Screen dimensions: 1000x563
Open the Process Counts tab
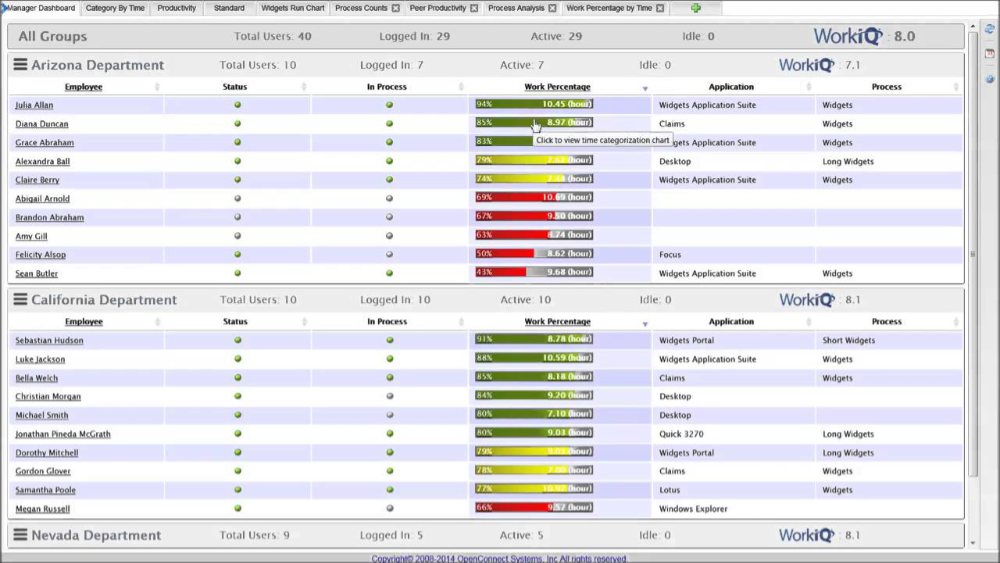point(361,8)
